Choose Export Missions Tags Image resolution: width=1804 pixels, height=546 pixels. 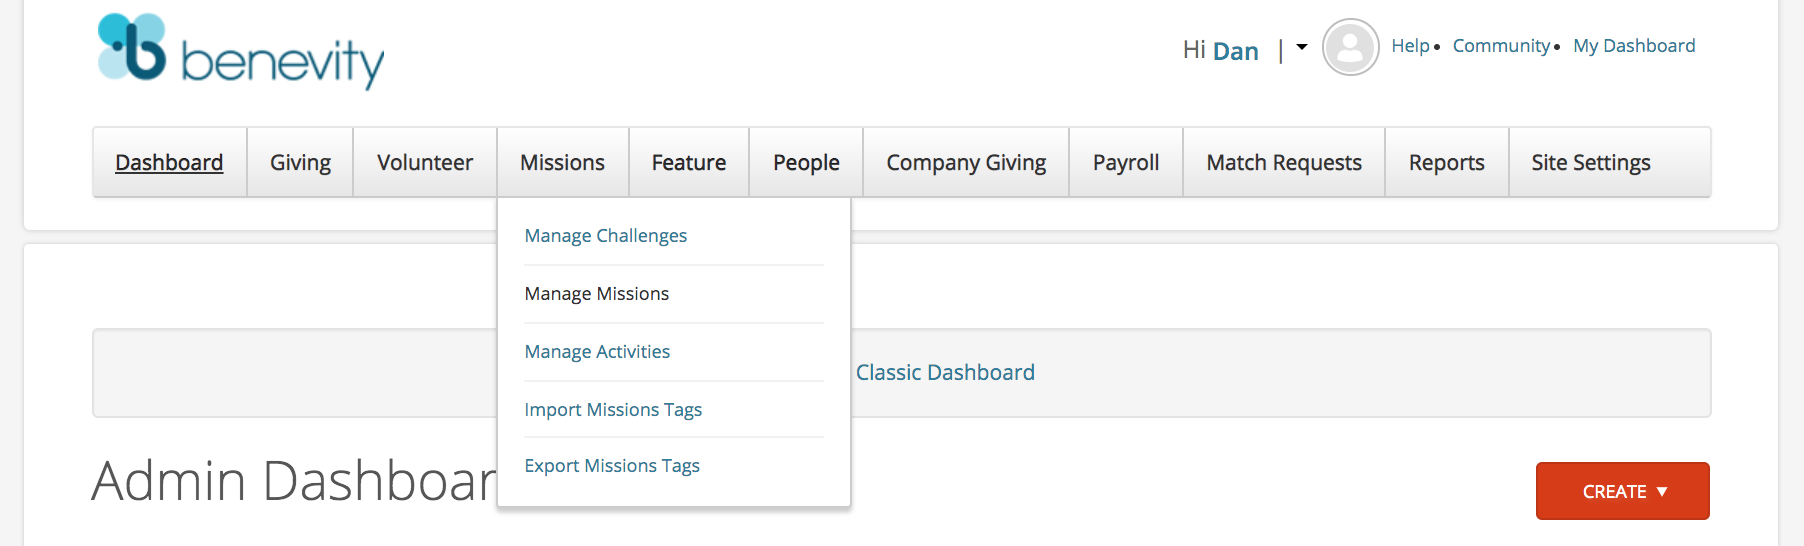point(612,466)
